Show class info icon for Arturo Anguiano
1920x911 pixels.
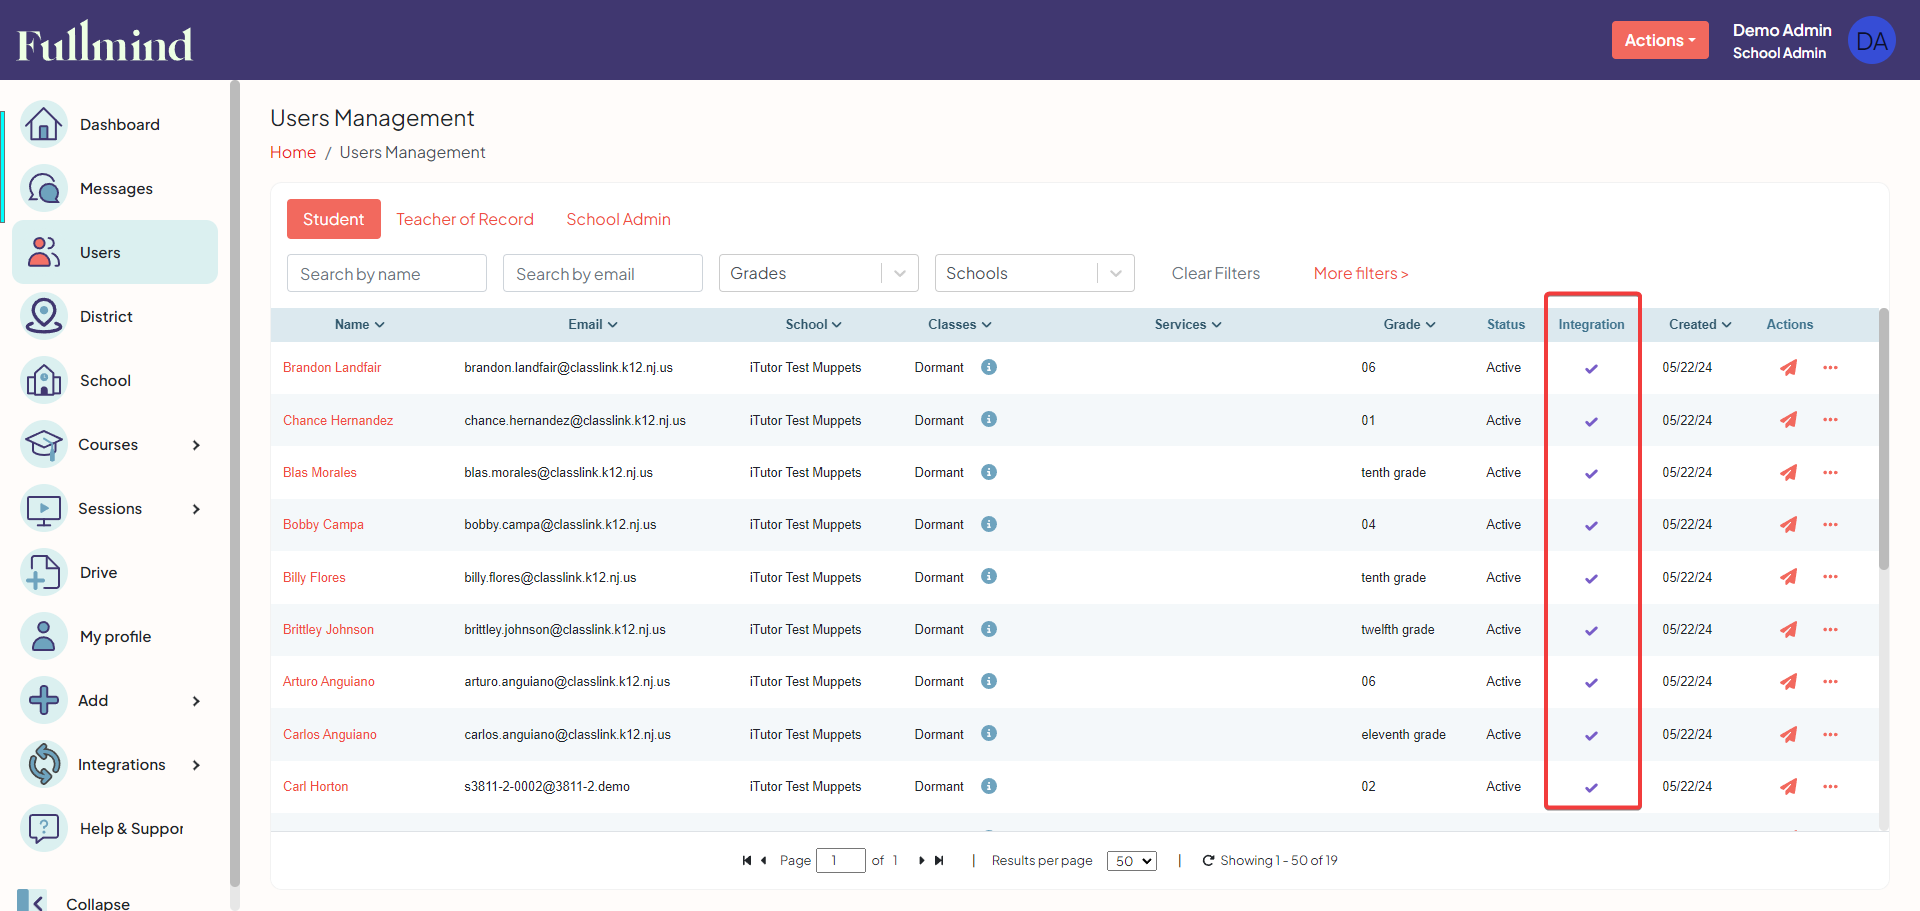pyautogui.click(x=989, y=681)
